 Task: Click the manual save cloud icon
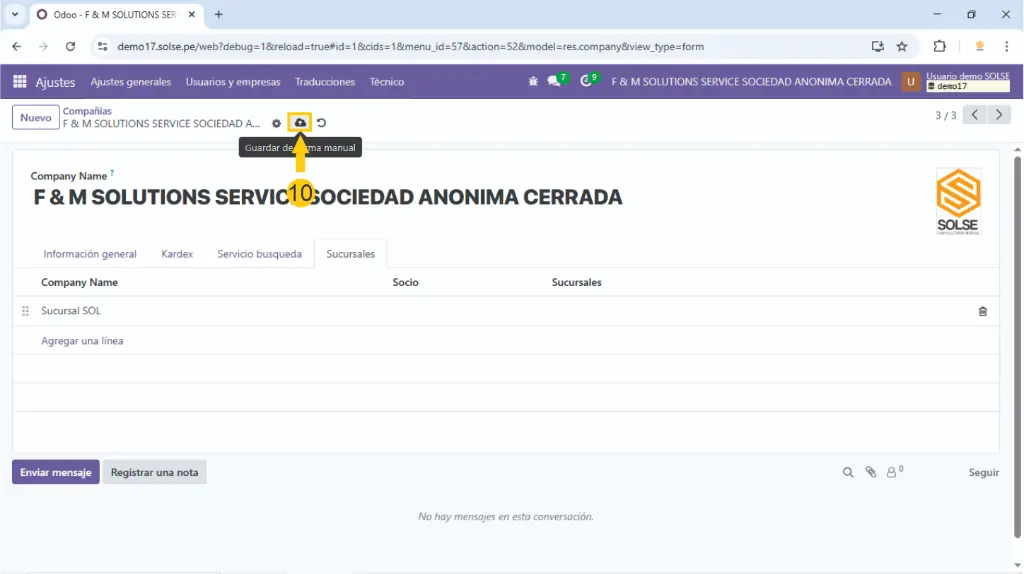(x=300, y=122)
